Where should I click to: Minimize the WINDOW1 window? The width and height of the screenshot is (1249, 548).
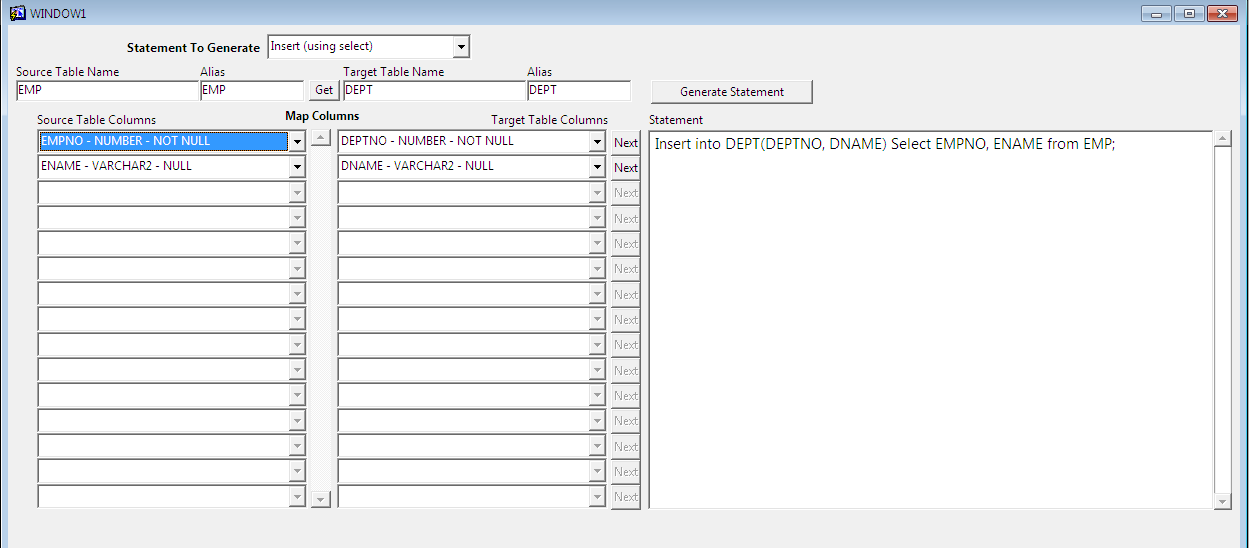click(x=1157, y=14)
